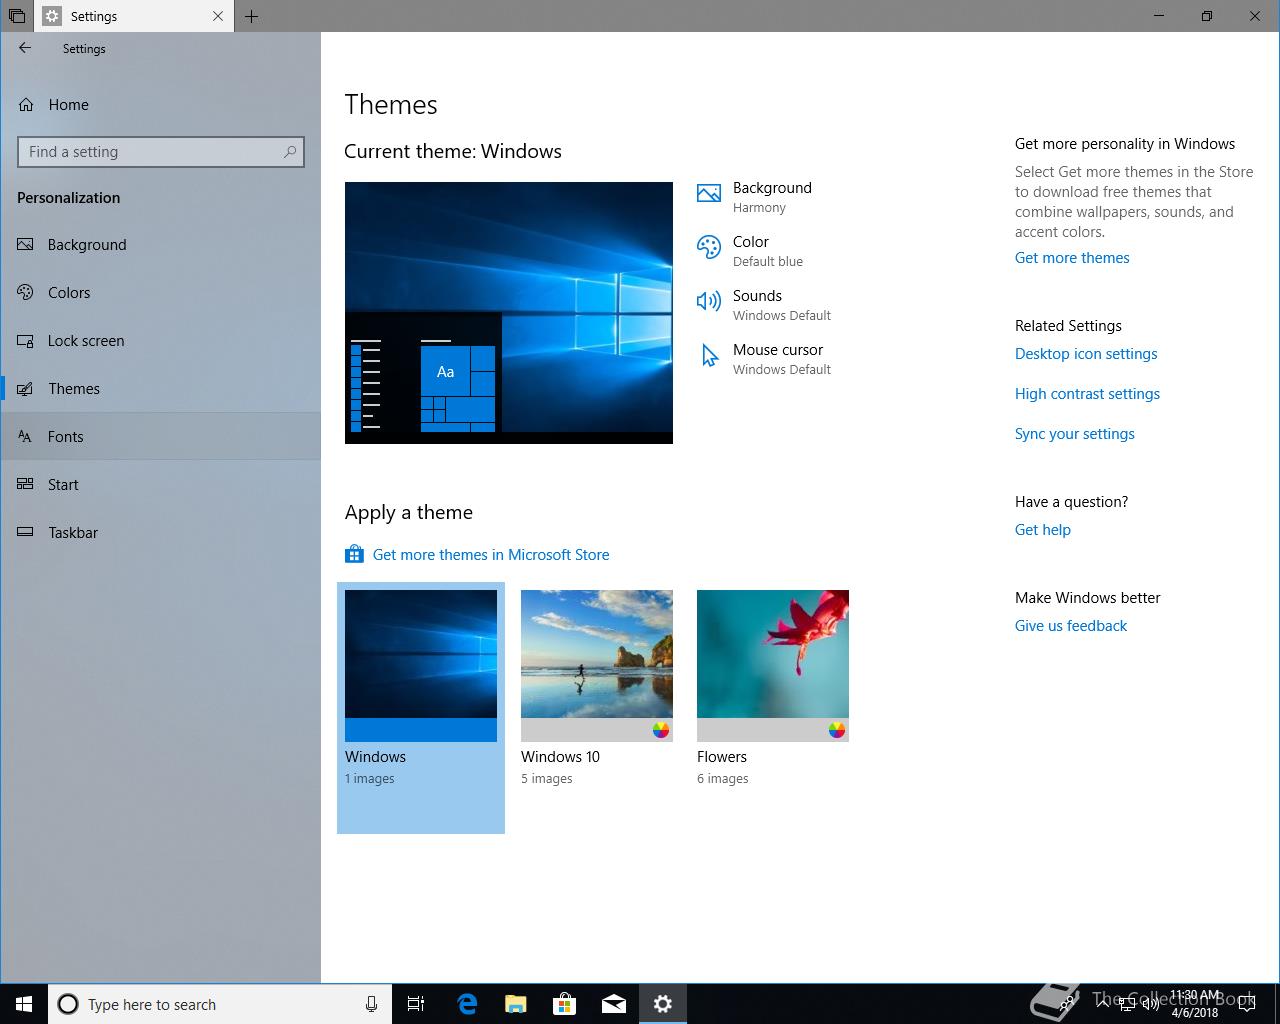Screen dimensions: 1280x1024
Task: Click Settings gear on taskbar
Action: pyautogui.click(x=663, y=1004)
